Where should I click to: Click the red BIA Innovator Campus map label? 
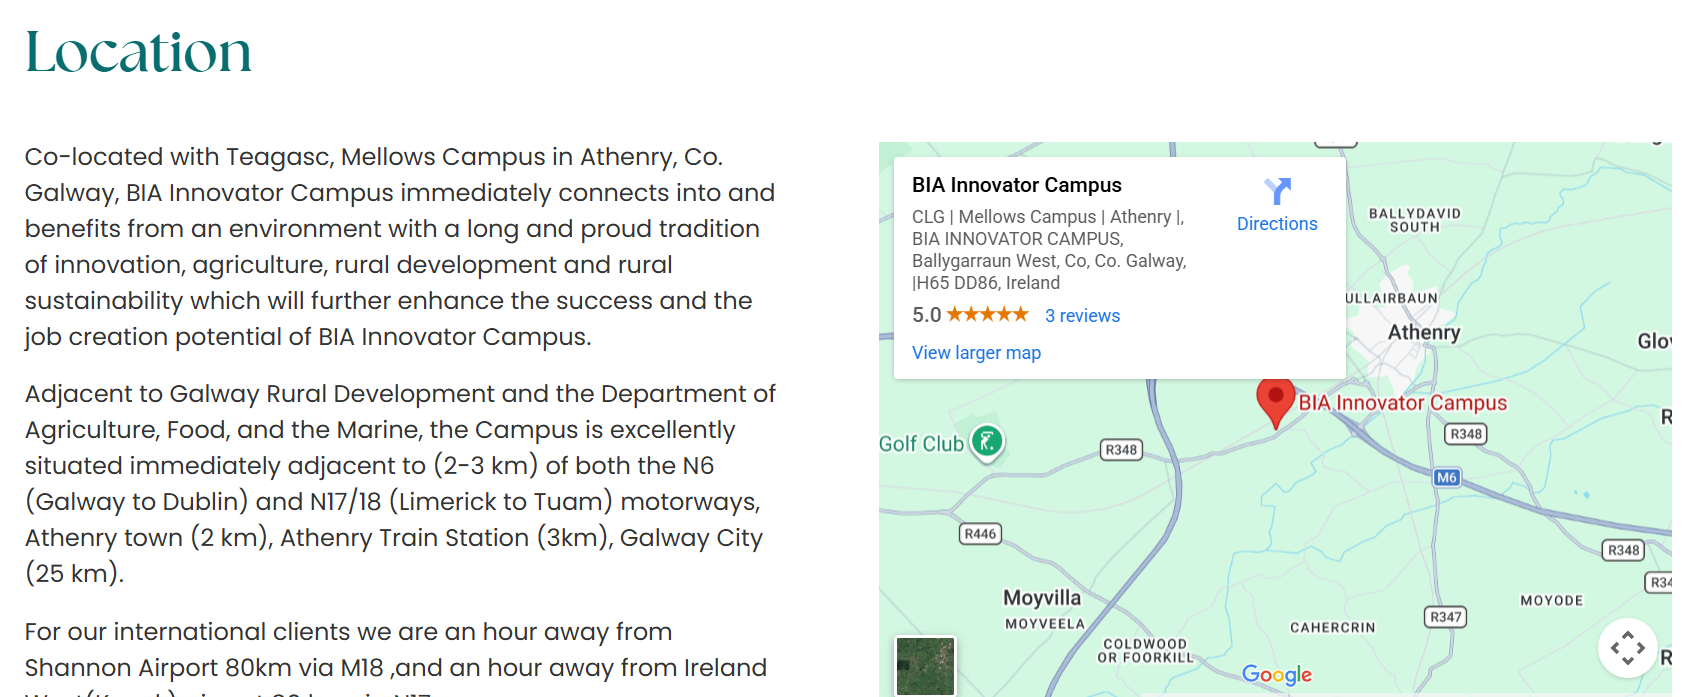(x=1402, y=403)
